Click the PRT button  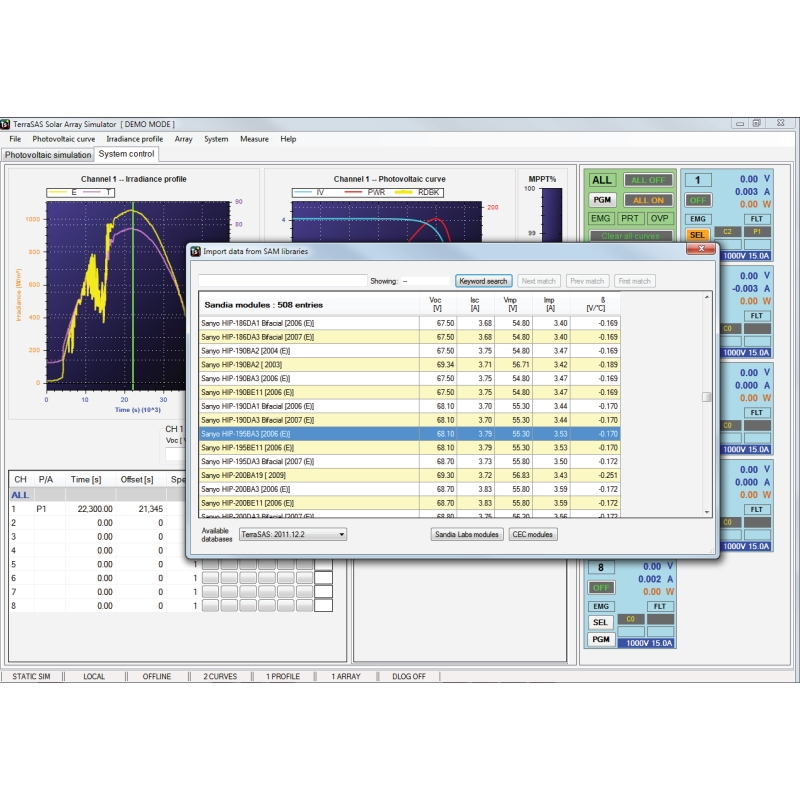tap(630, 218)
